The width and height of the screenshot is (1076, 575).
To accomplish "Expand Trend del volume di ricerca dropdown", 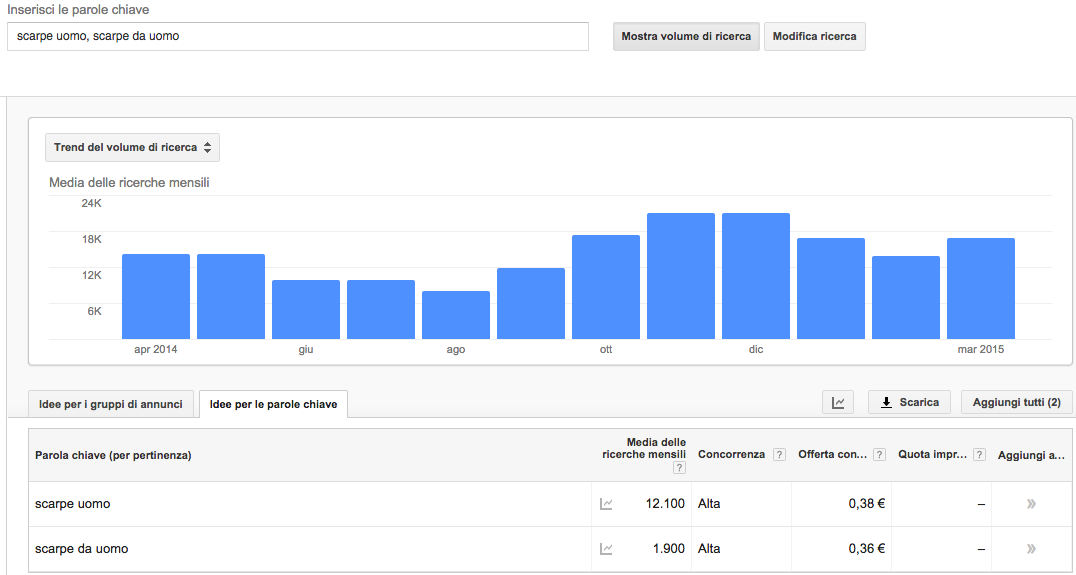I will (x=132, y=148).
